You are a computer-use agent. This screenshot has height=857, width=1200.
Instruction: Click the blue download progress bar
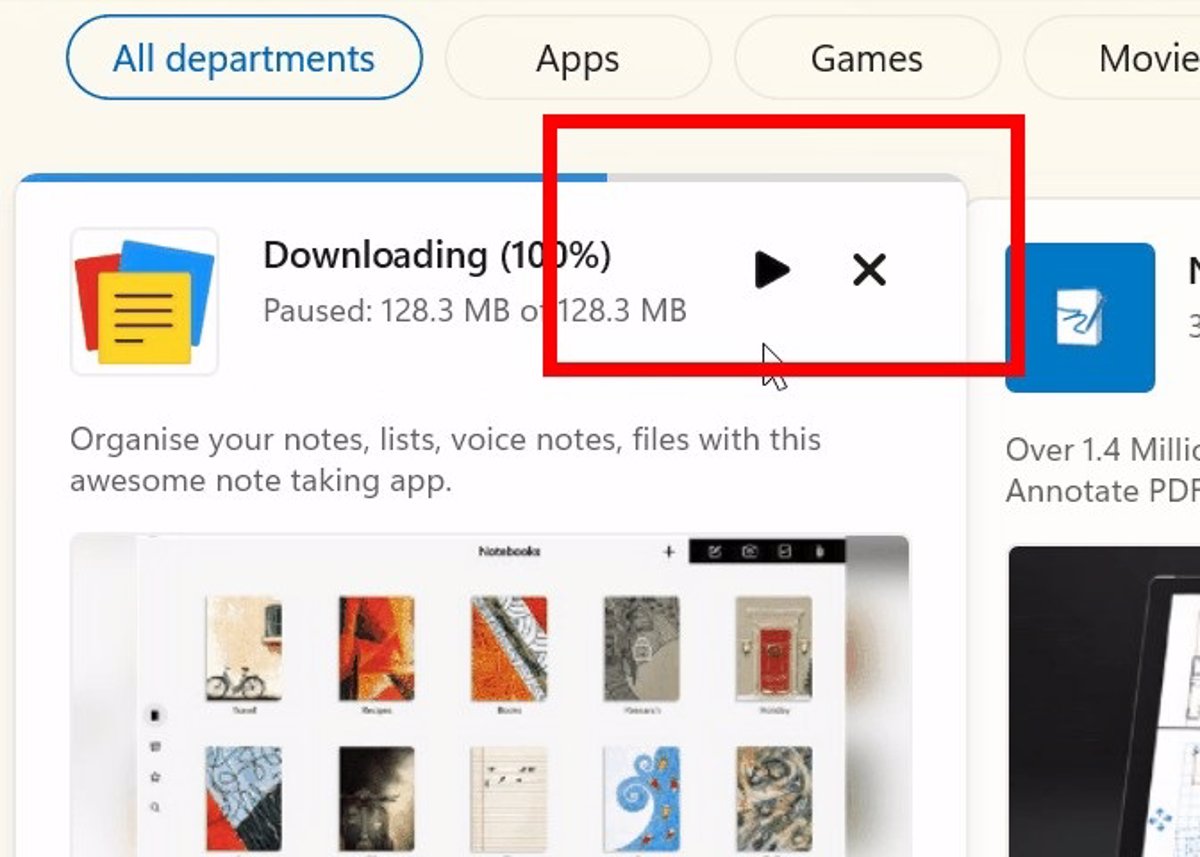(312, 178)
